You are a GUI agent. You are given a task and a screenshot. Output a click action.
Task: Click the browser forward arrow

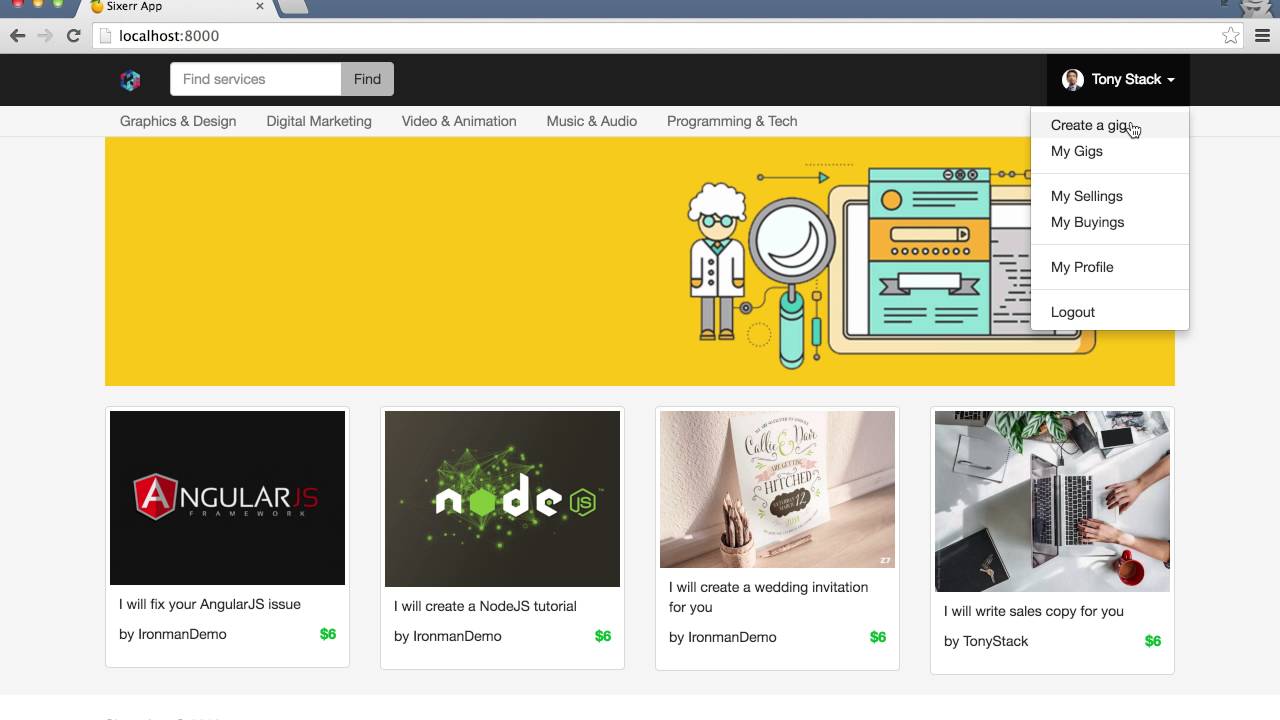[45, 36]
